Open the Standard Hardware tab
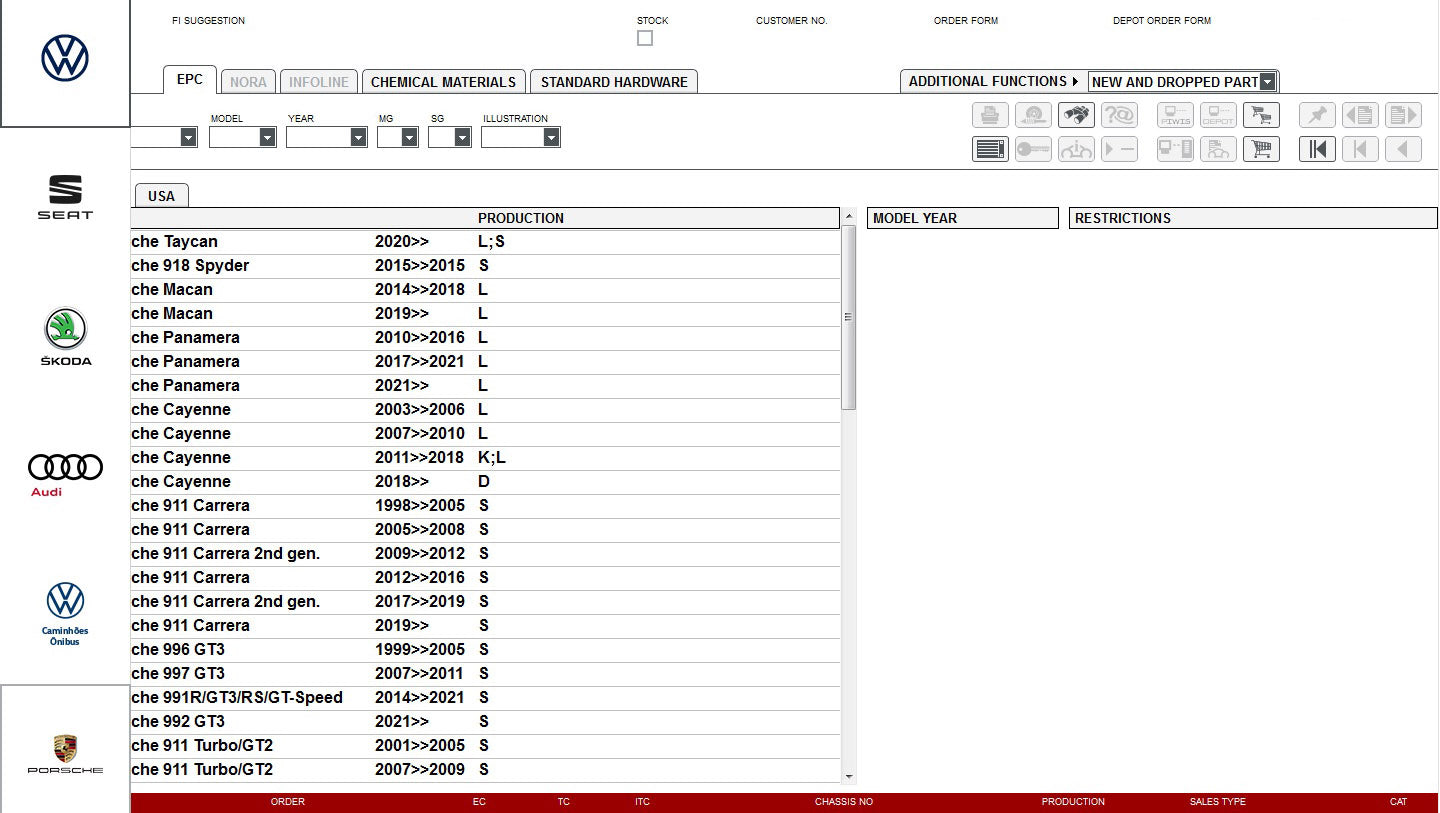The image size is (1440, 813). tap(614, 82)
